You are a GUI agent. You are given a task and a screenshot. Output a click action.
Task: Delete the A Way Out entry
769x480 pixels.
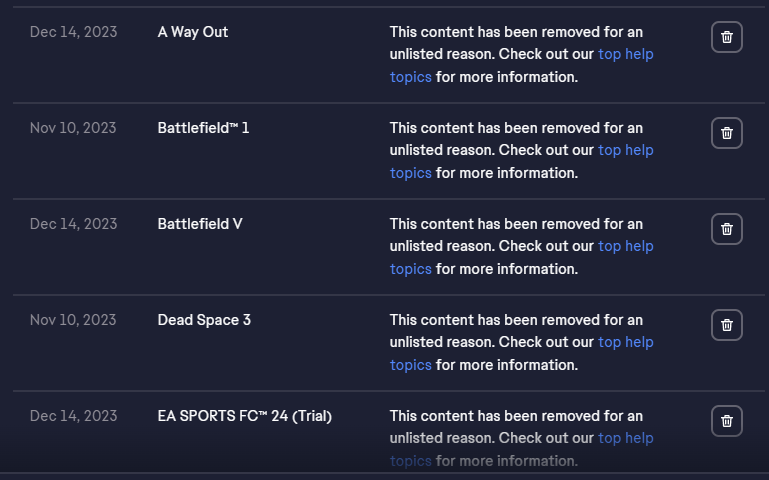coord(726,37)
